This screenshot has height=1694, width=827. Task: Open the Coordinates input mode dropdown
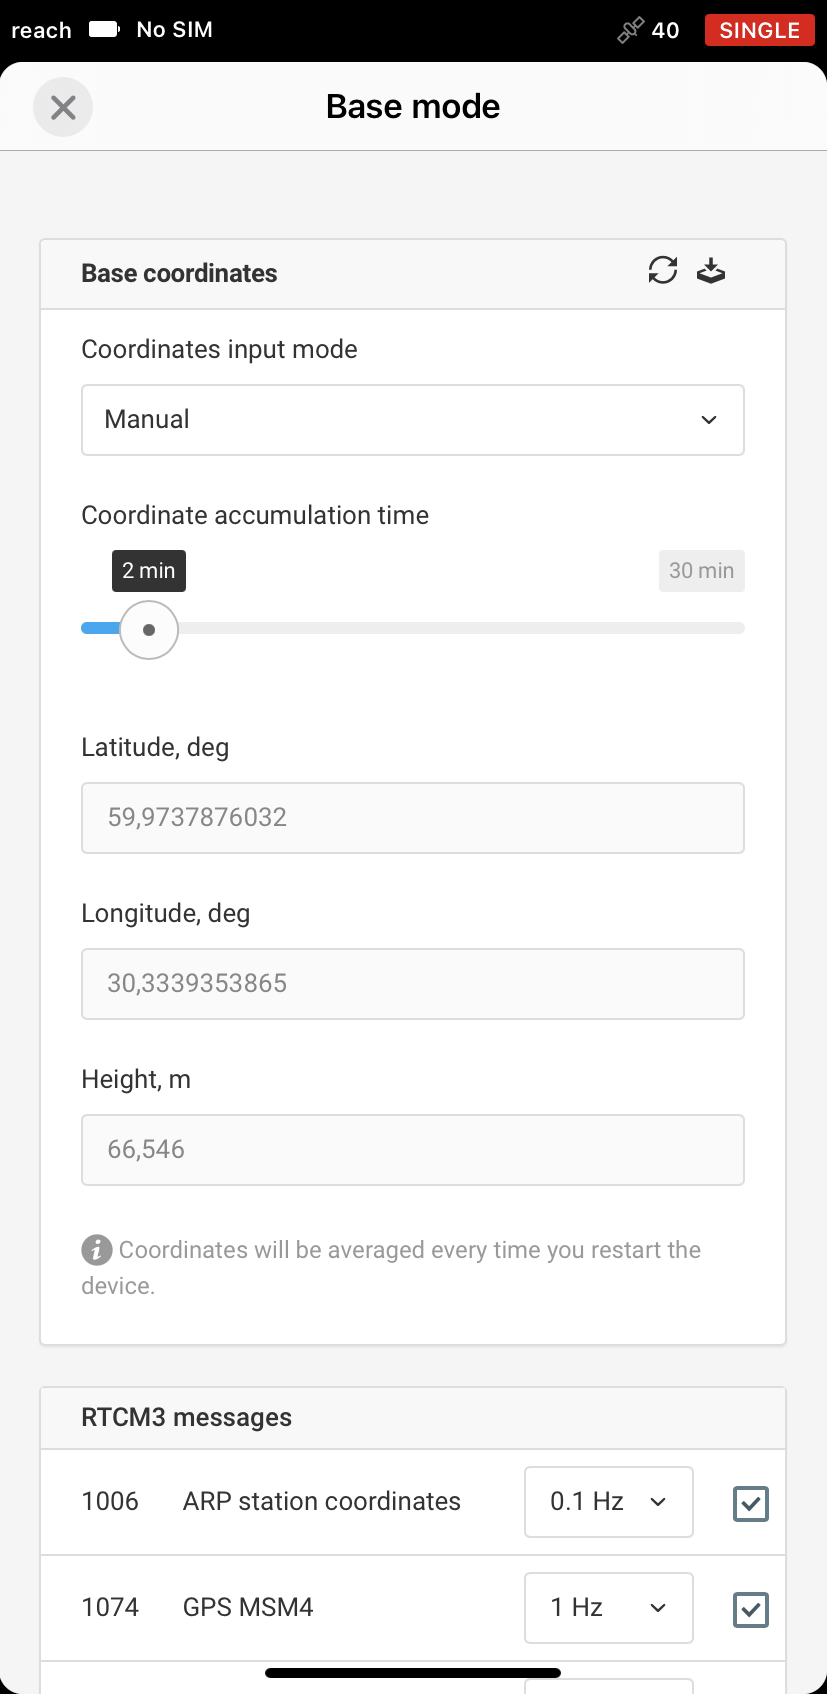click(413, 420)
